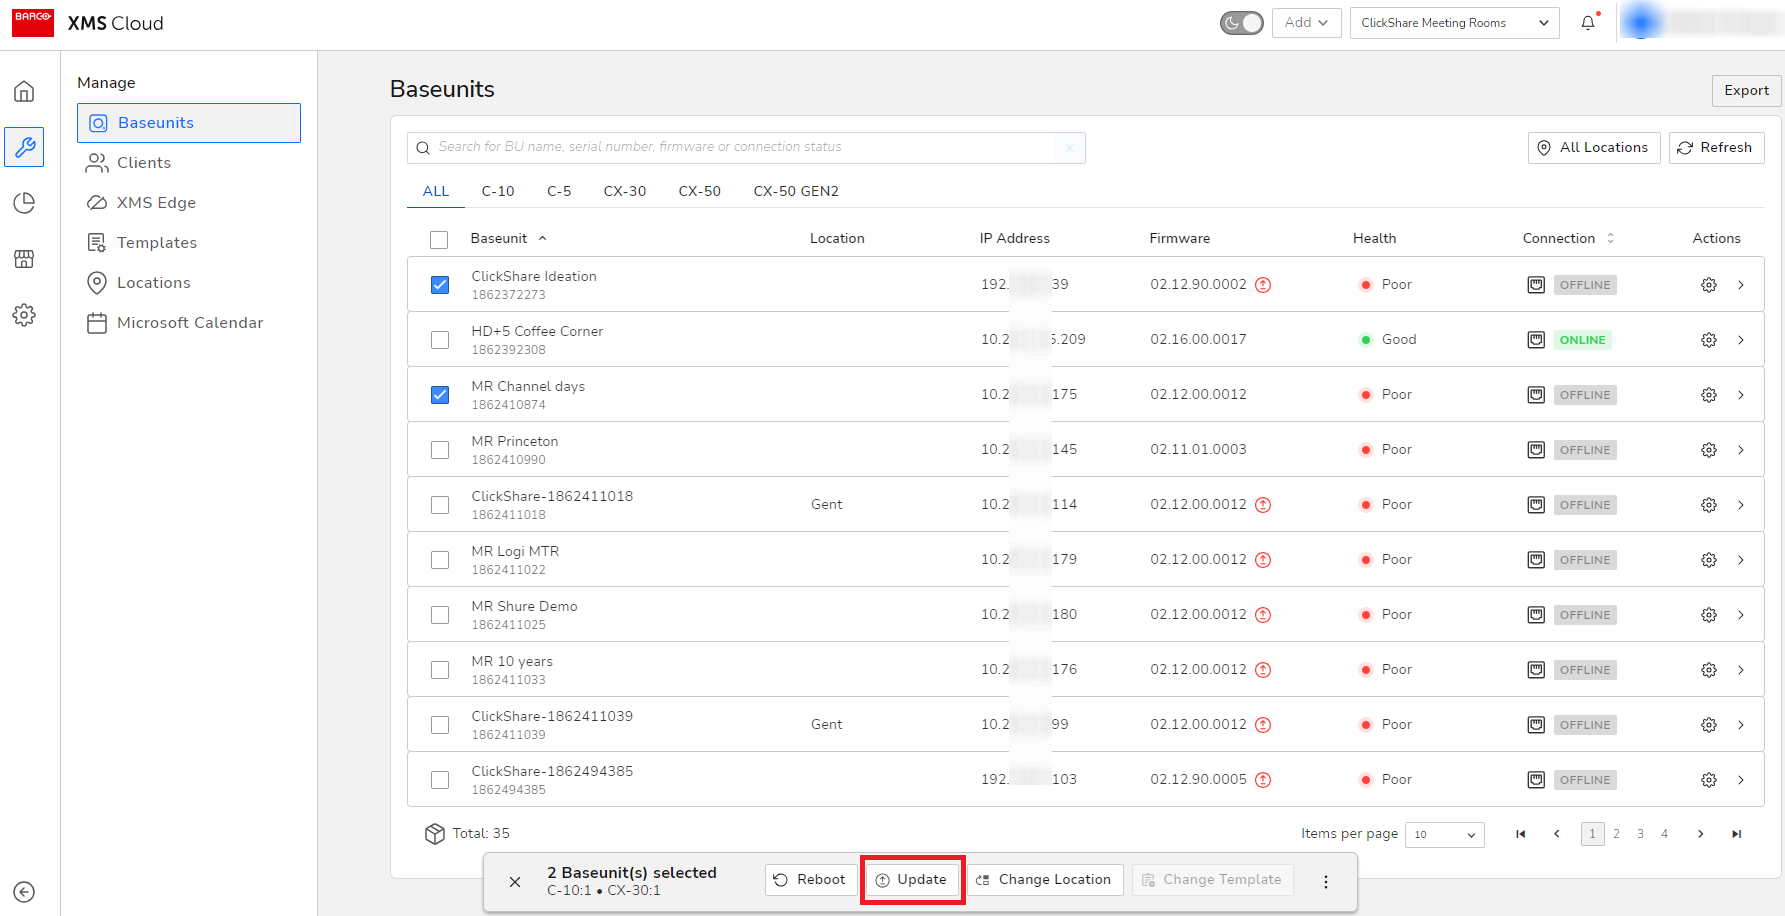Open the items per page dropdown

tap(1444, 835)
